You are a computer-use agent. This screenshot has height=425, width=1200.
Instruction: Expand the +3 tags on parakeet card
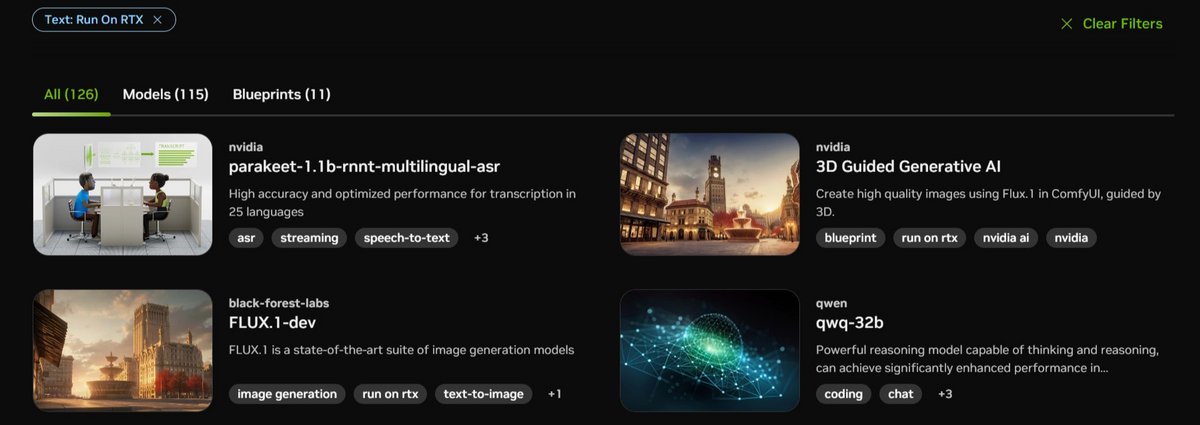tap(481, 238)
